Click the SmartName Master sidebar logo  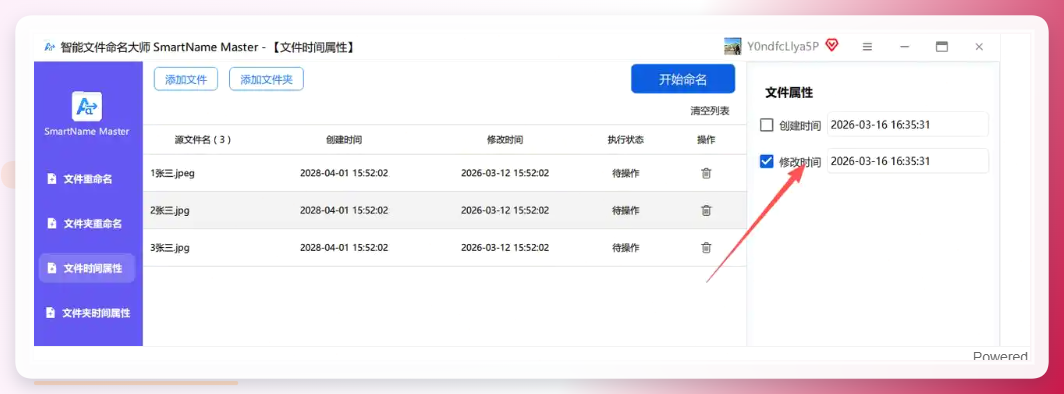pos(87,106)
